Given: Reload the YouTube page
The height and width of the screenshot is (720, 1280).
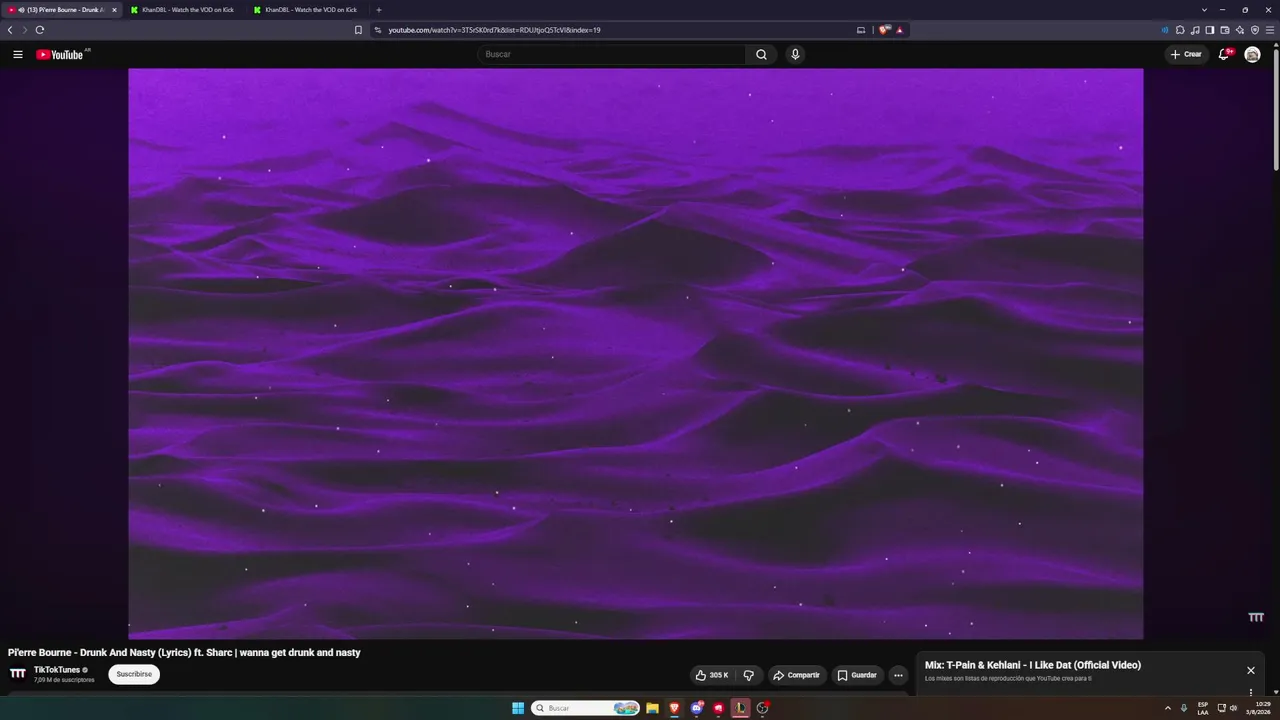Looking at the screenshot, I should click(x=40, y=30).
